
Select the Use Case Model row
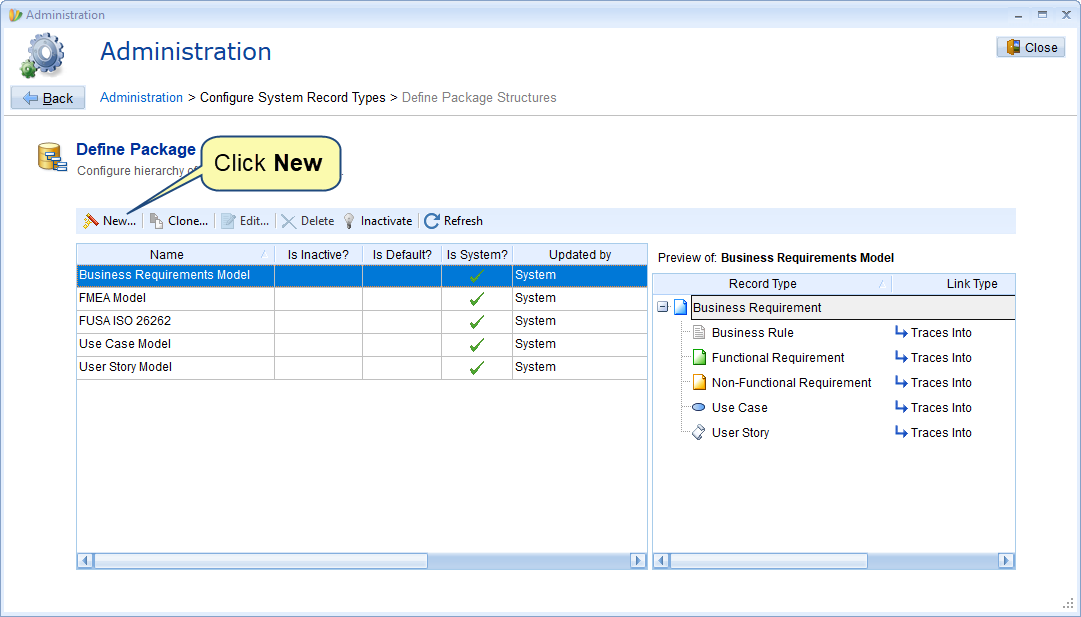pyautogui.click(x=362, y=344)
